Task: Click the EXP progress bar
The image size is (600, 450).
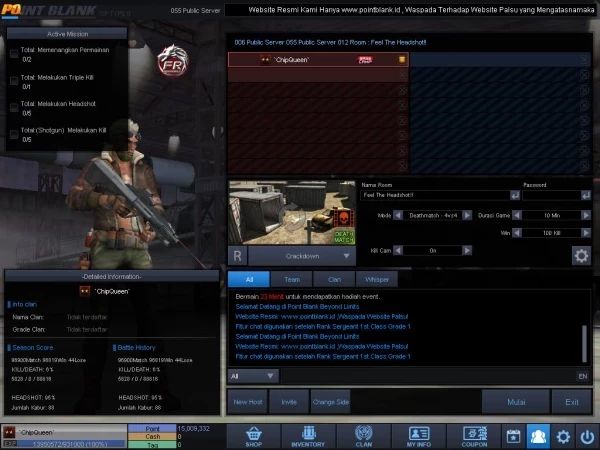Action: point(72,444)
